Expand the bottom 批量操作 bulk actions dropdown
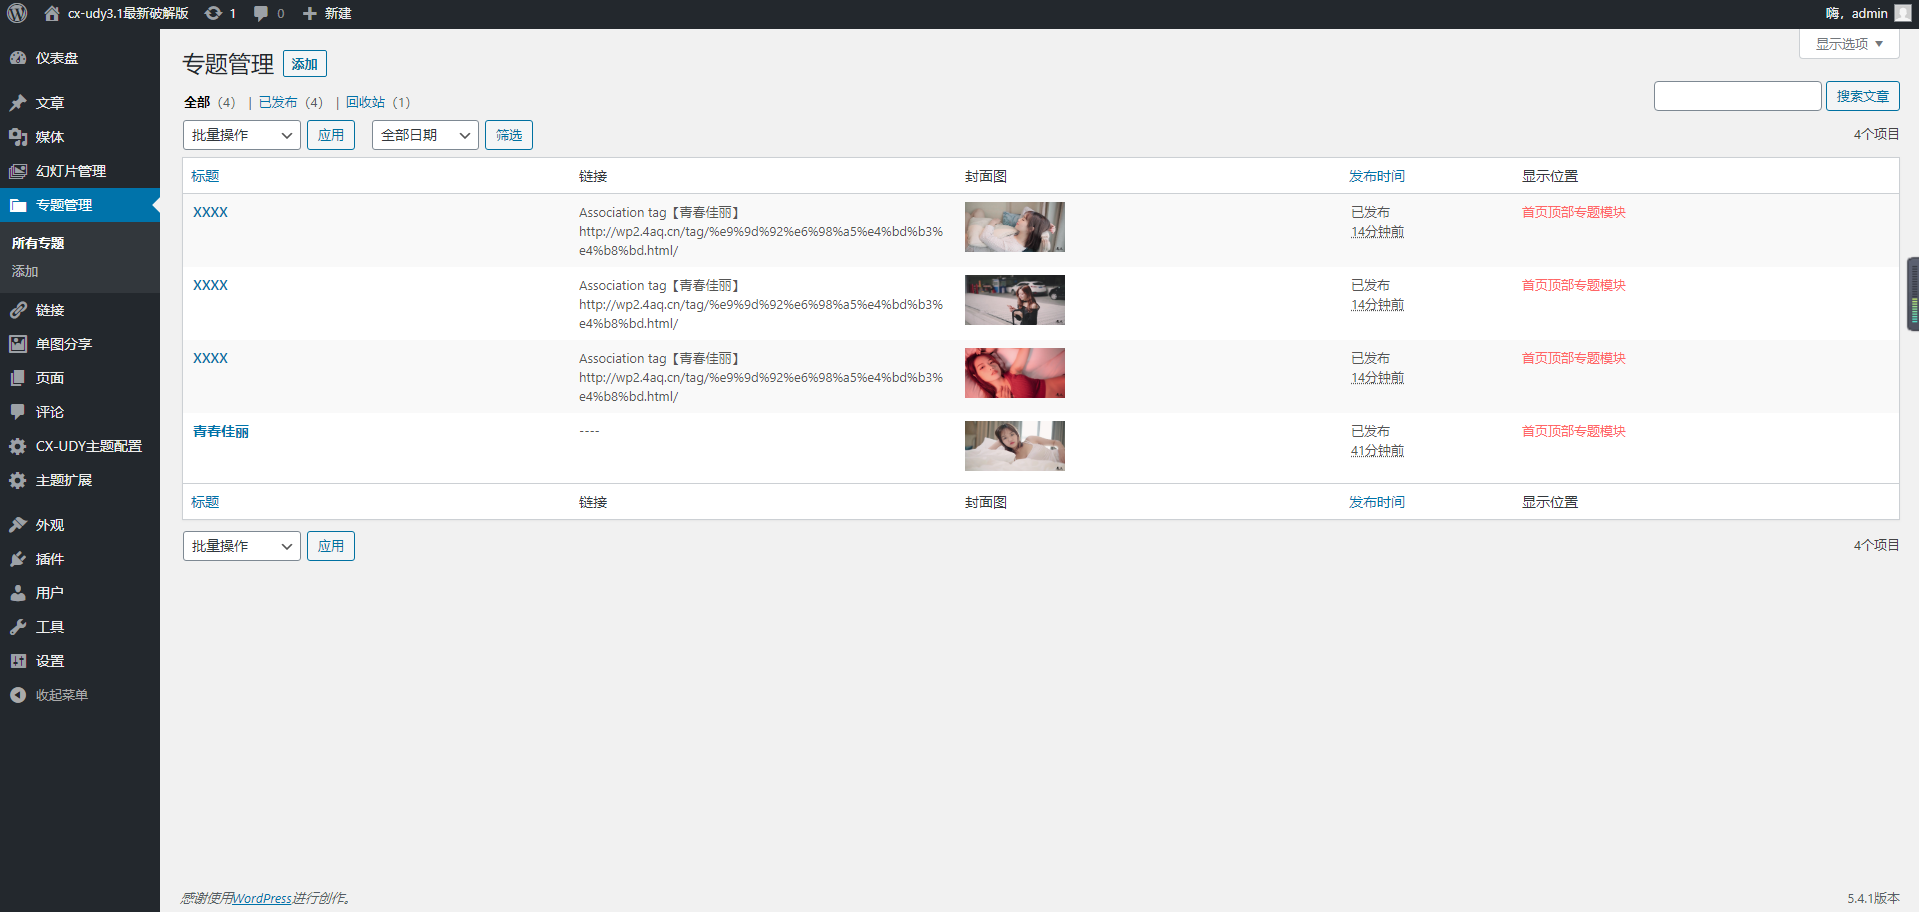The width and height of the screenshot is (1919, 912). coord(242,546)
